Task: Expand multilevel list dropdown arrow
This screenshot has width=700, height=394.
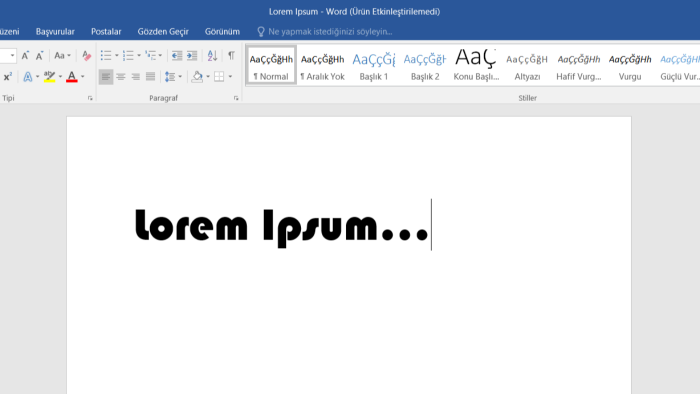Action: click(160, 56)
